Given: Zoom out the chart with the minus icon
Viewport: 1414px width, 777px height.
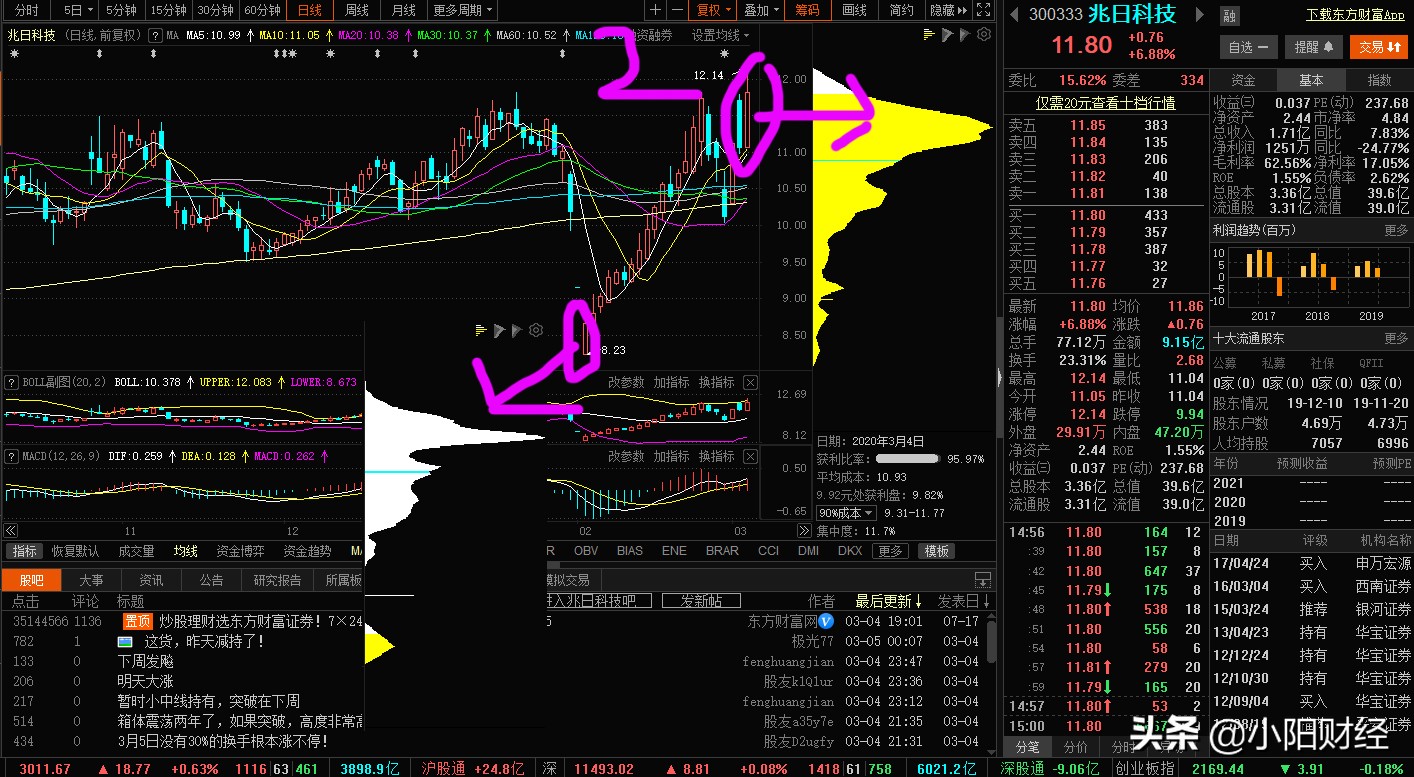Looking at the screenshot, I should (677, 10).
